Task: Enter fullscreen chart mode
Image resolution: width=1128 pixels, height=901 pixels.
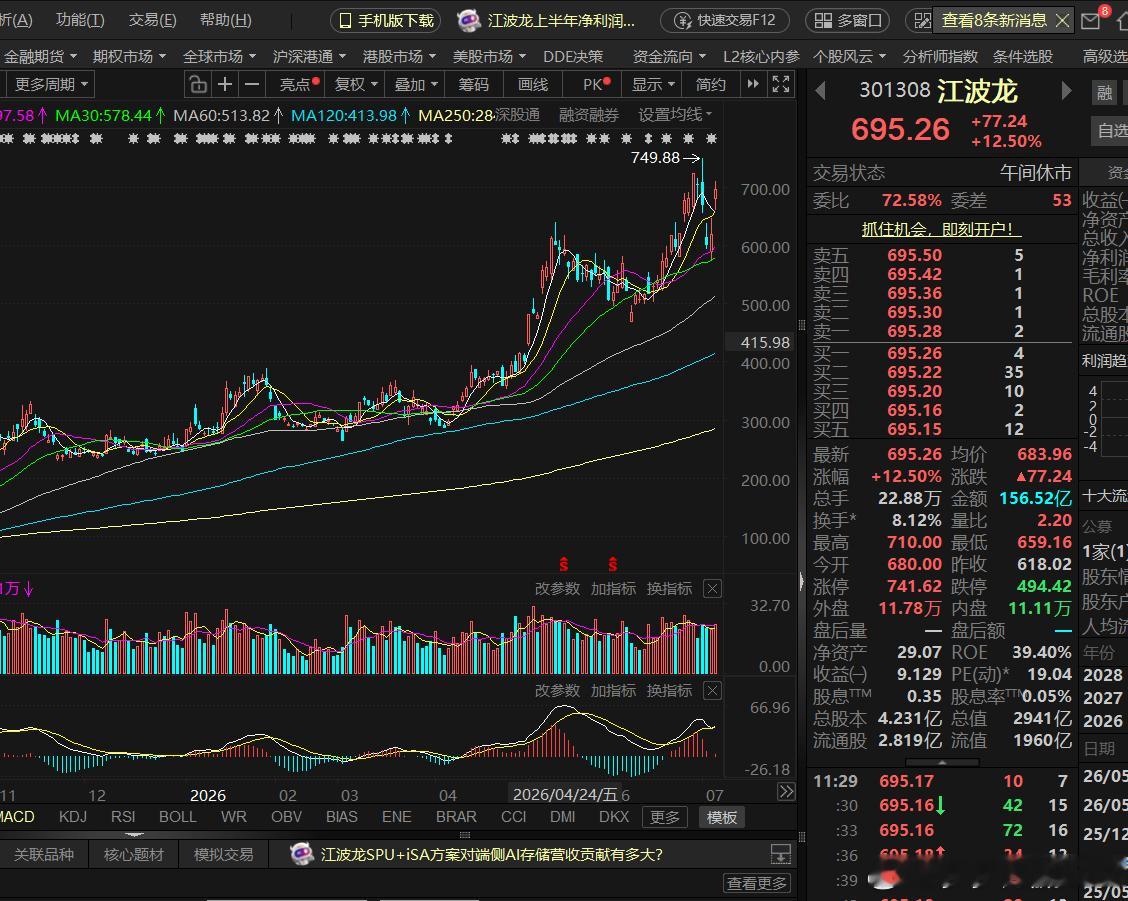Action: tap(781, 84)
